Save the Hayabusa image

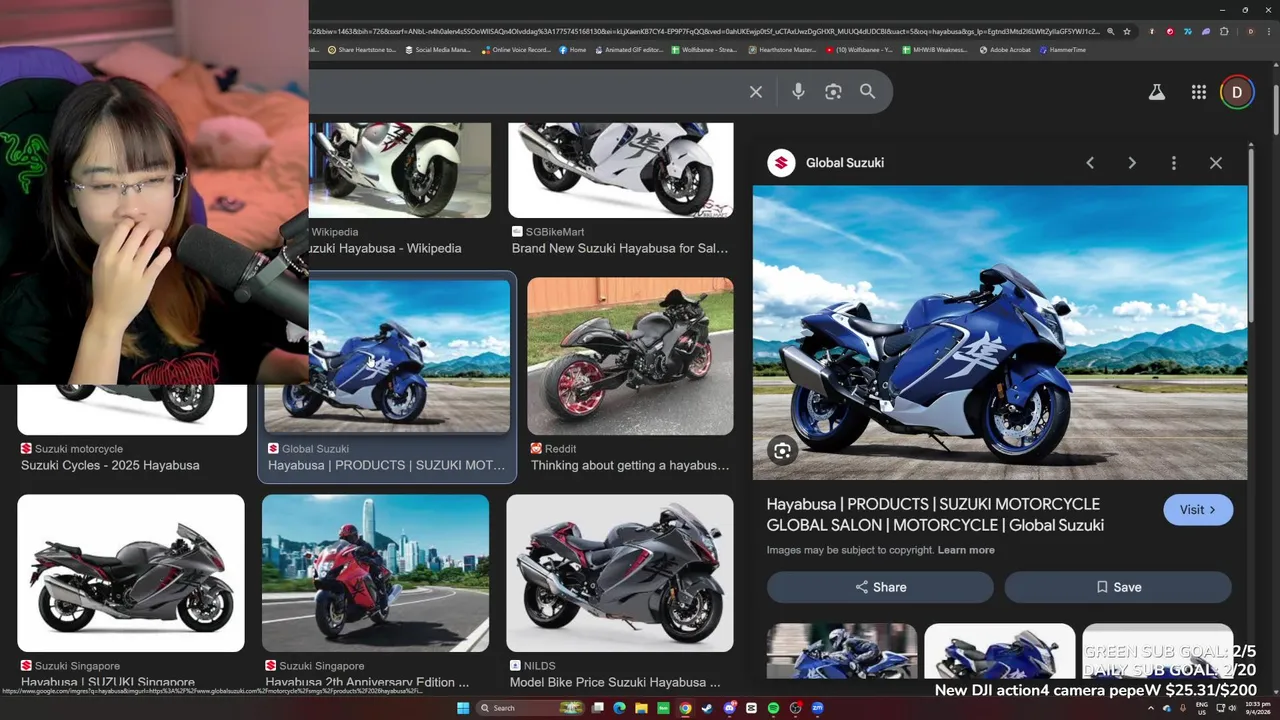click(x=1118, y=587)
